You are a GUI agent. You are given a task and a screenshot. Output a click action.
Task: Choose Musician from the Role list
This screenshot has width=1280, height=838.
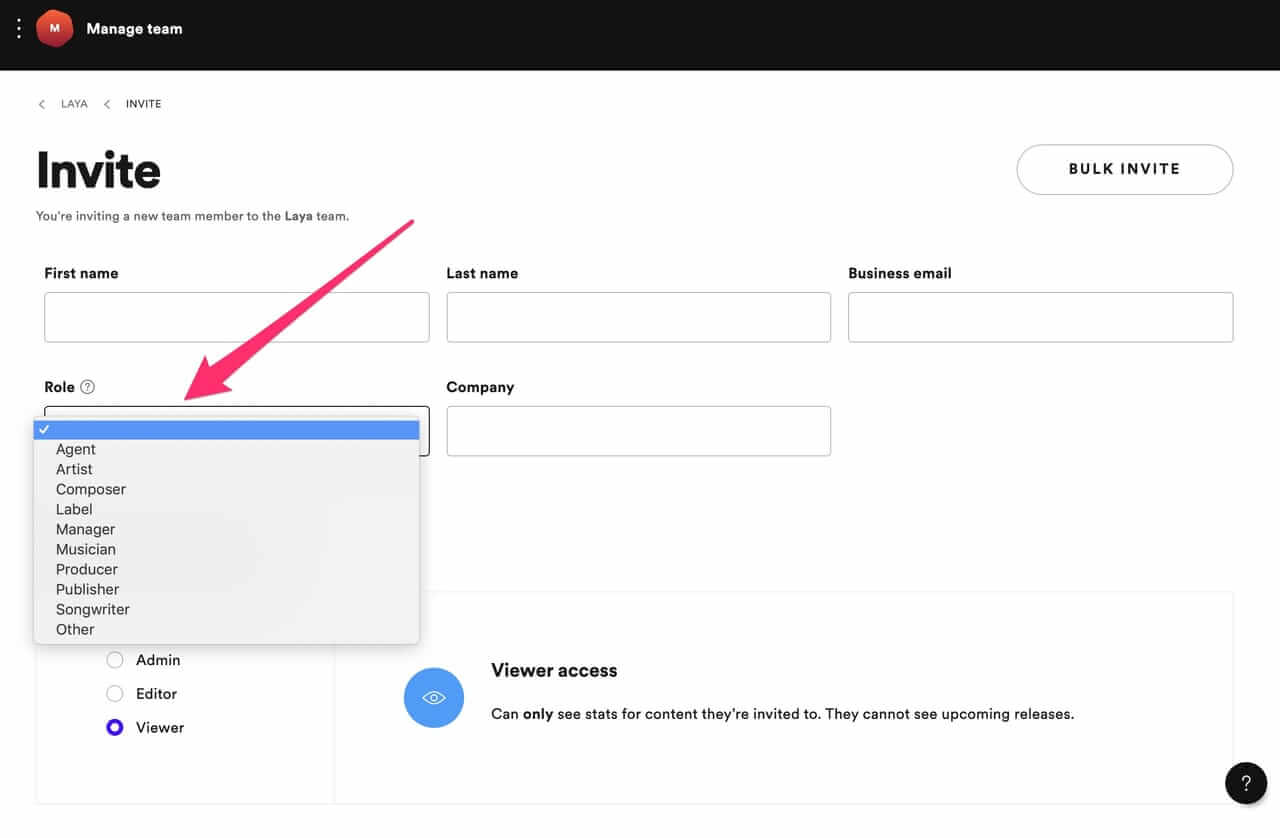point(226,550)
